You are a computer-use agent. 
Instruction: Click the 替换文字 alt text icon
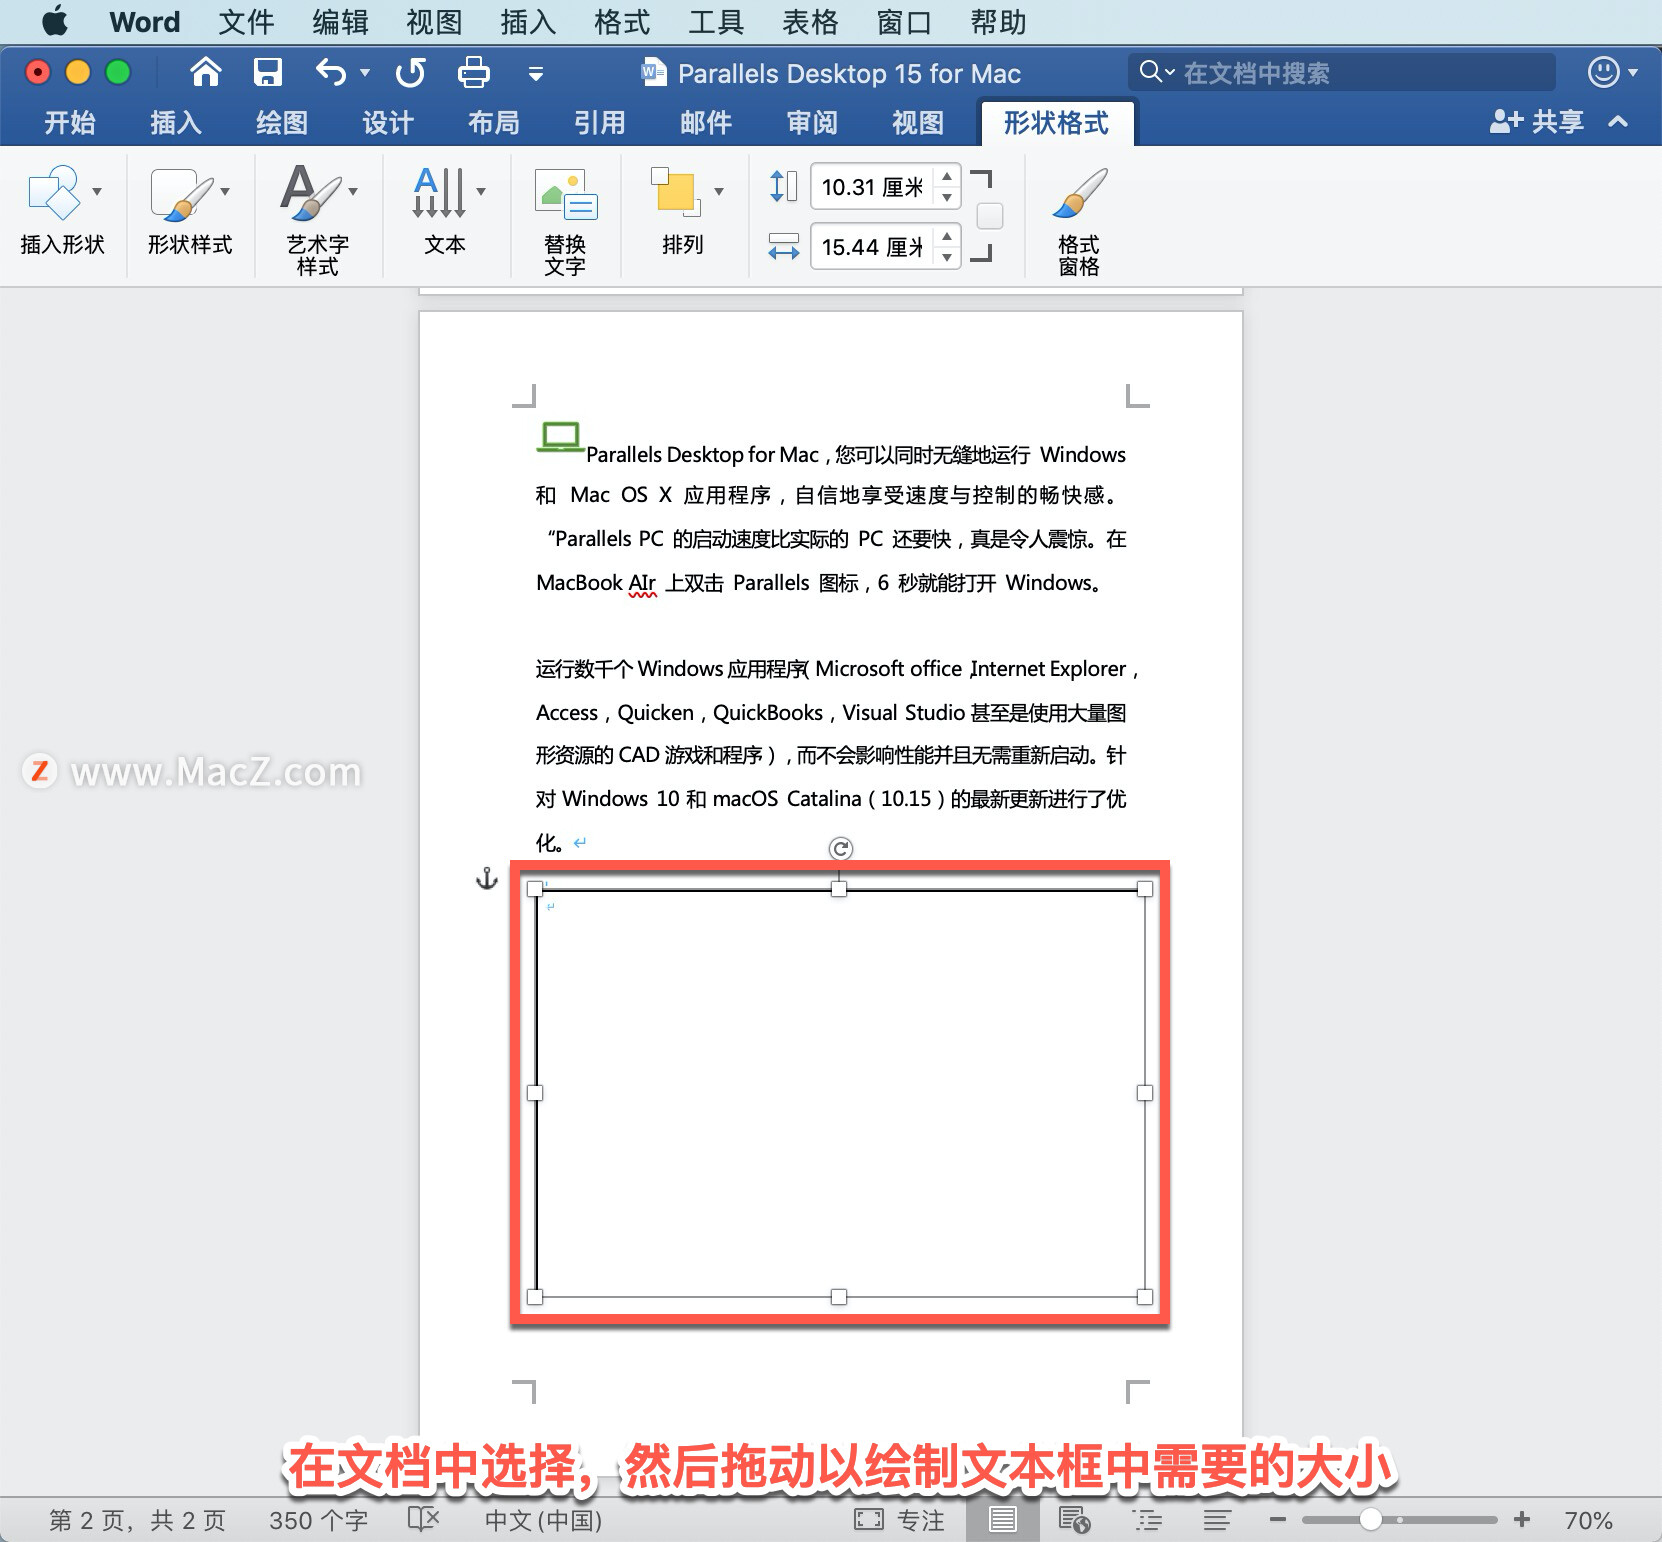tap(566, 195)
